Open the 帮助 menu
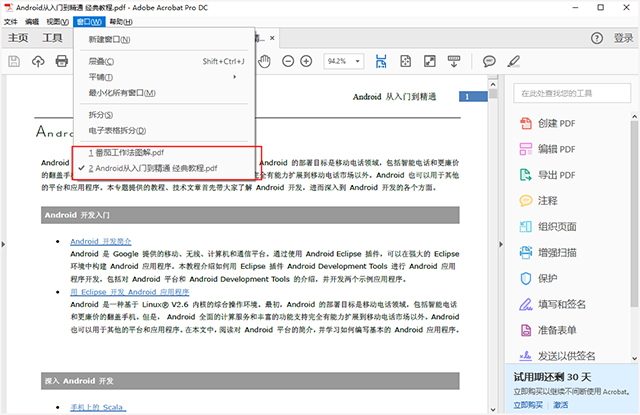640x415 pixels. pyautogui.click(x=121, y=22)
